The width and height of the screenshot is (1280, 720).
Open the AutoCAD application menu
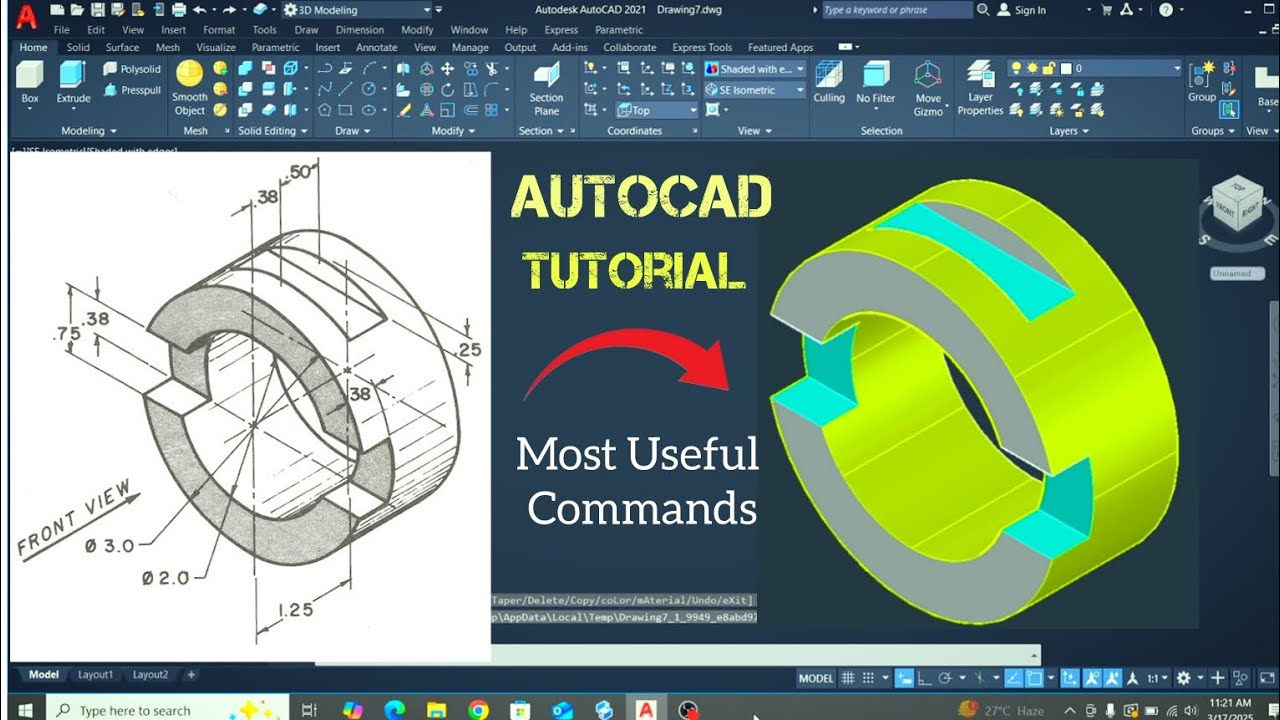coord(26,17)
